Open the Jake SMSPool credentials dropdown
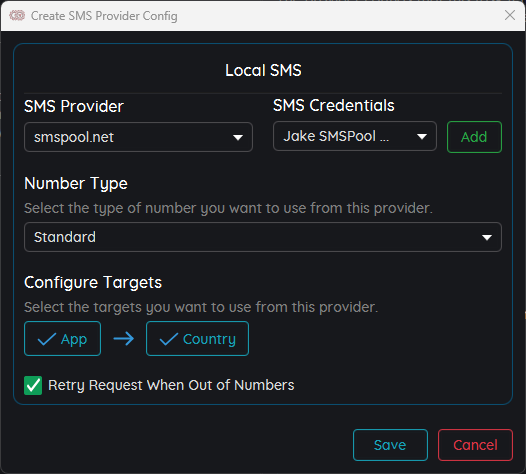526x474 pixels. coord(355,136)
